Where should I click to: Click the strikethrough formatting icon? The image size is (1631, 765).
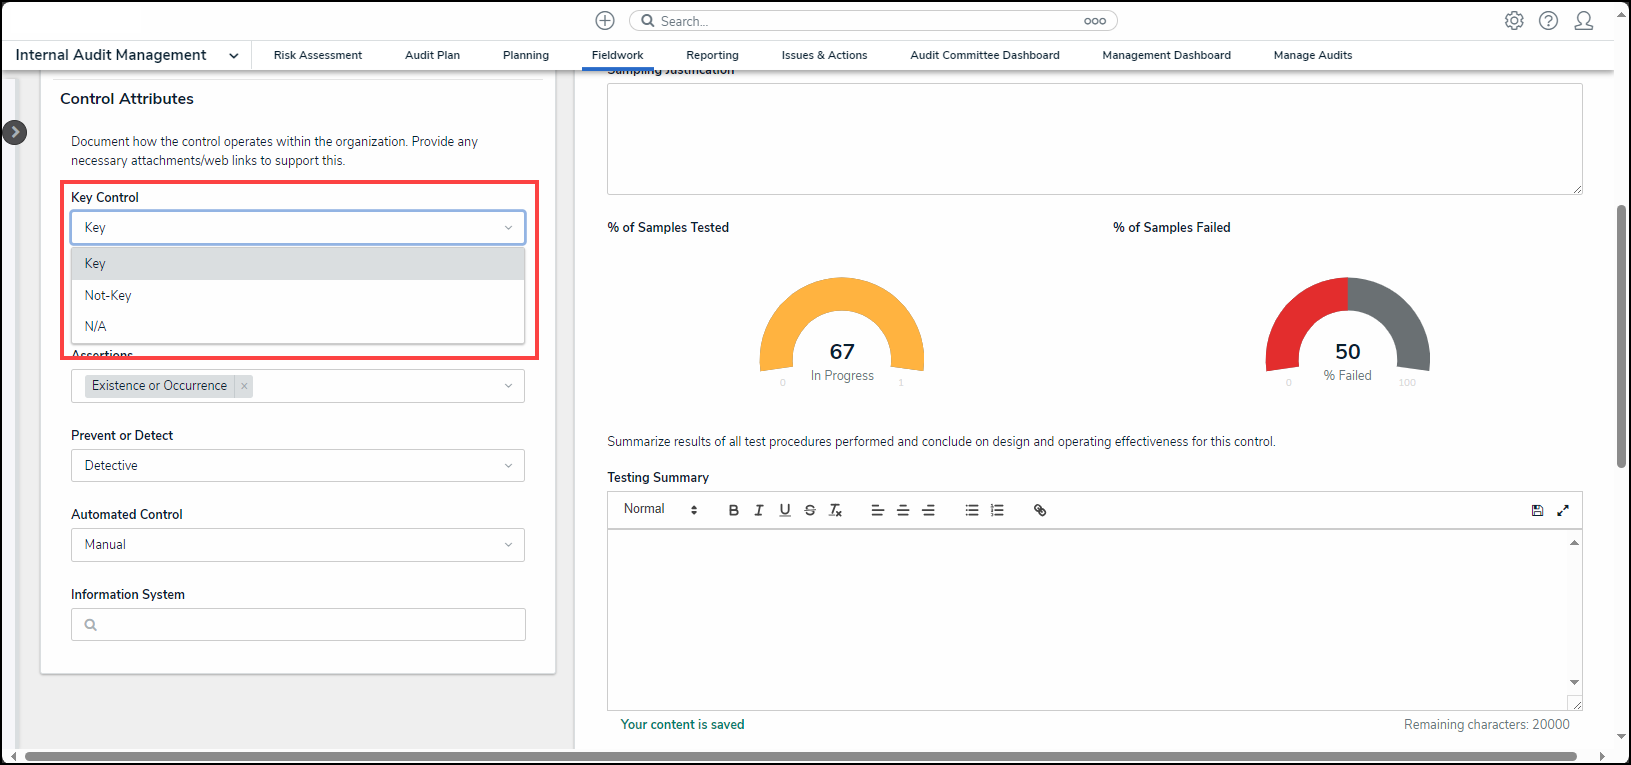810,510
